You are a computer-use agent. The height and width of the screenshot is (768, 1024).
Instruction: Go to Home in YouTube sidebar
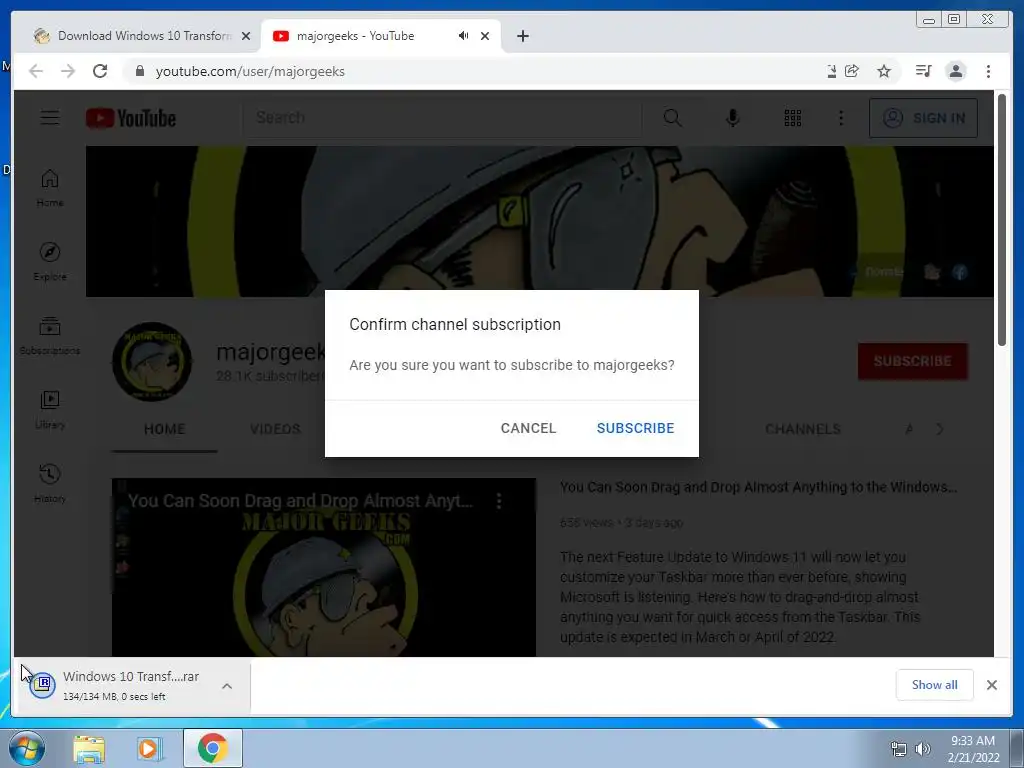click(x=50, y=188)
